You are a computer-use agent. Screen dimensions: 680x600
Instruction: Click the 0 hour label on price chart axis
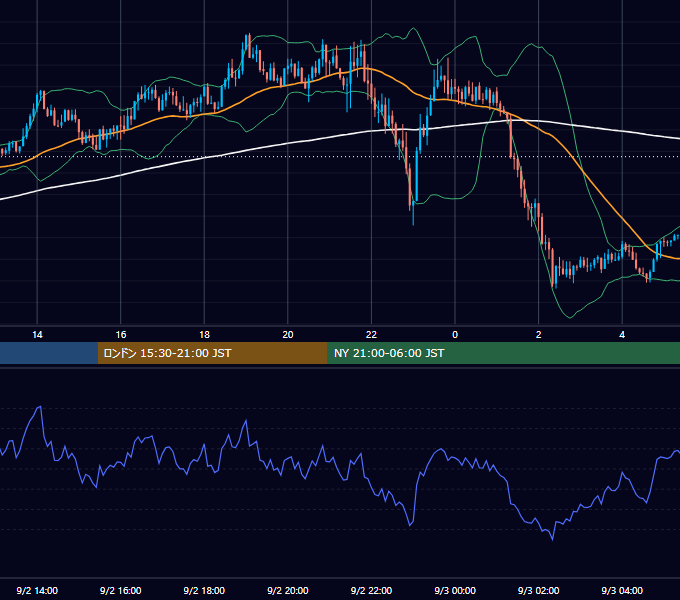click(x=455, y=335)
